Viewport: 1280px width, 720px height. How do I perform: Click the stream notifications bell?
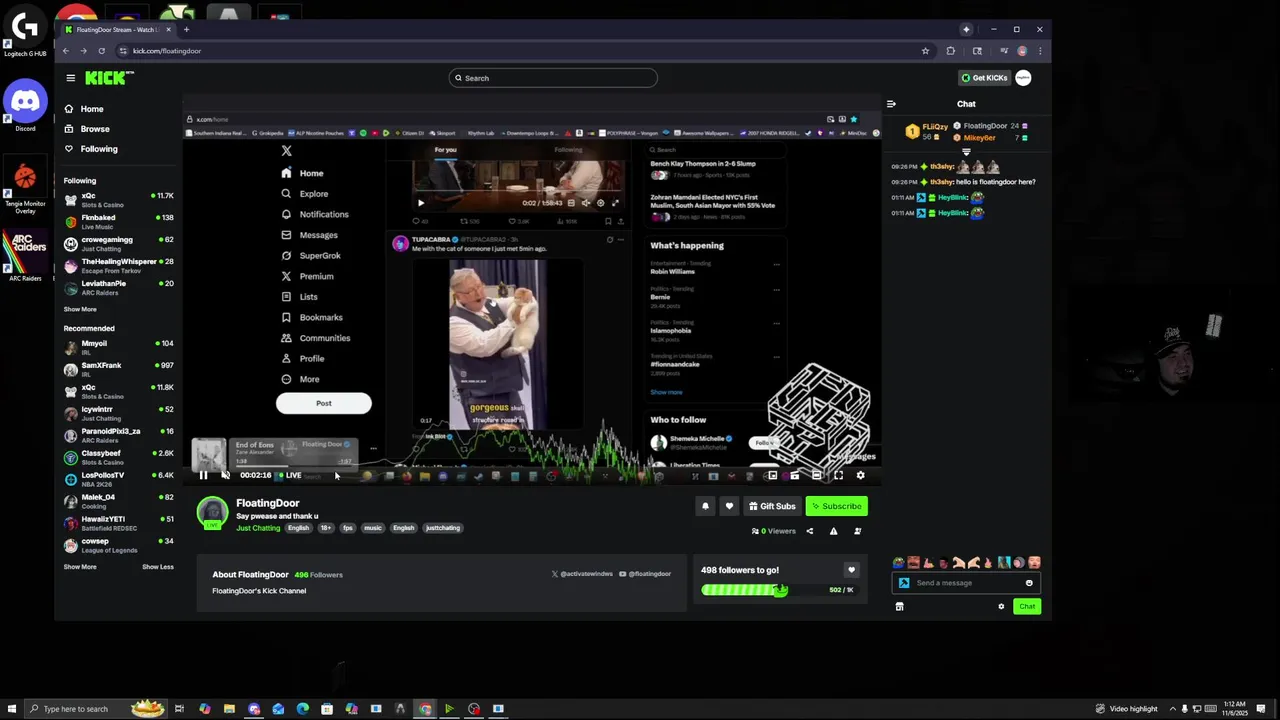tap(705, 506)
